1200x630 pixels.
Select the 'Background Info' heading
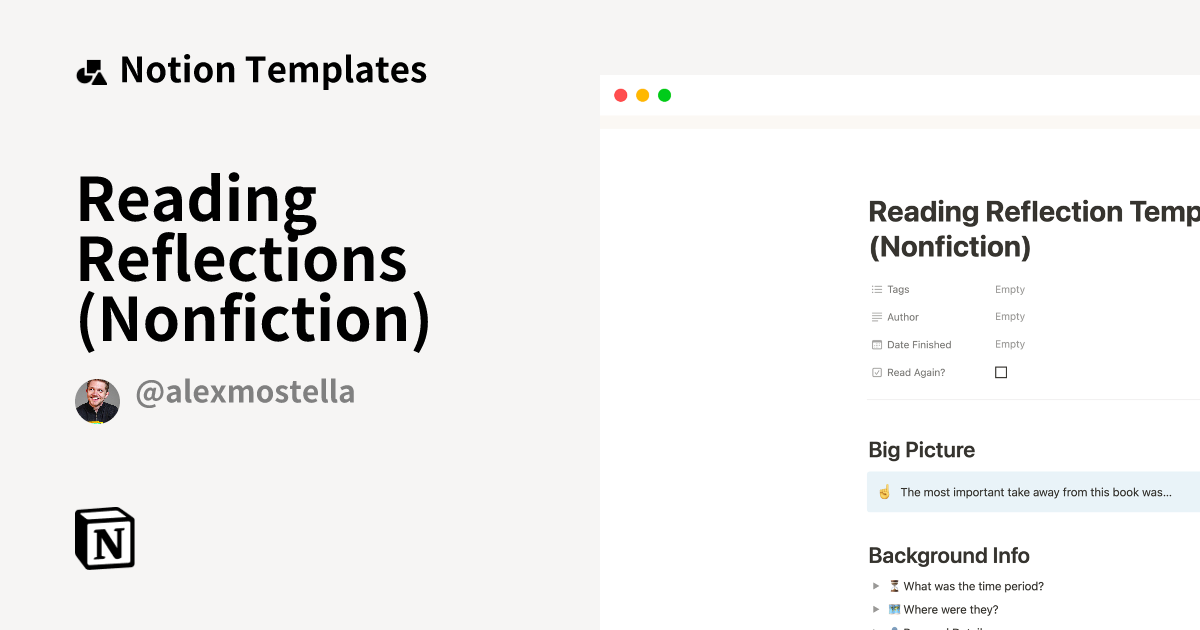pyautogui.click(x=948, y=555)
